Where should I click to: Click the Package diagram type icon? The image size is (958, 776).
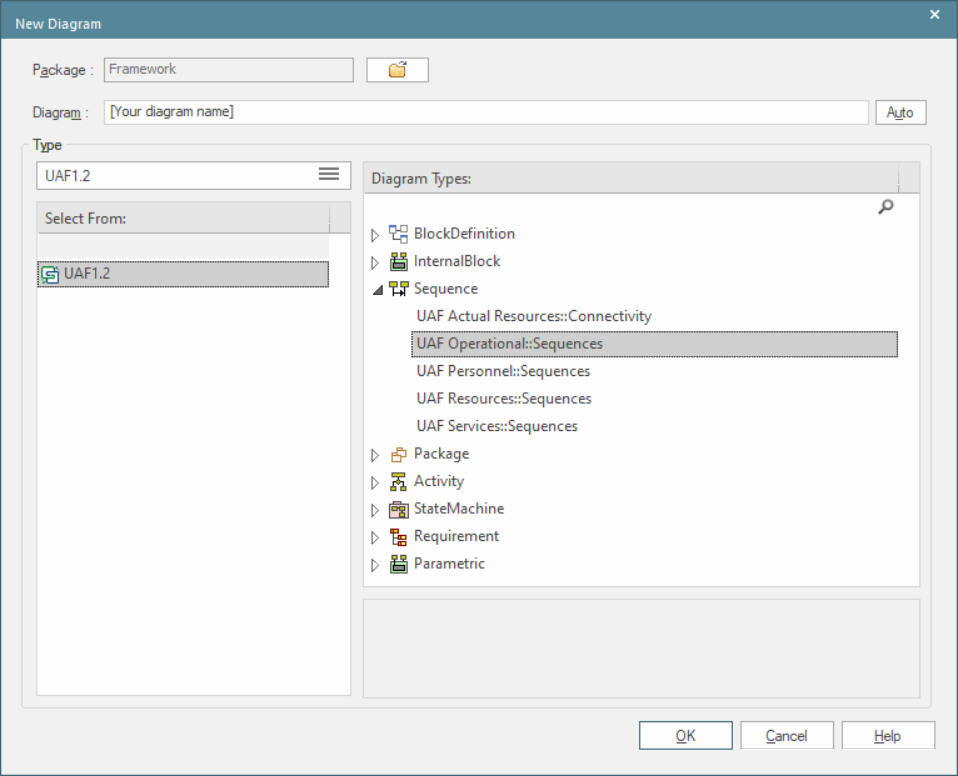coord(398,454)
